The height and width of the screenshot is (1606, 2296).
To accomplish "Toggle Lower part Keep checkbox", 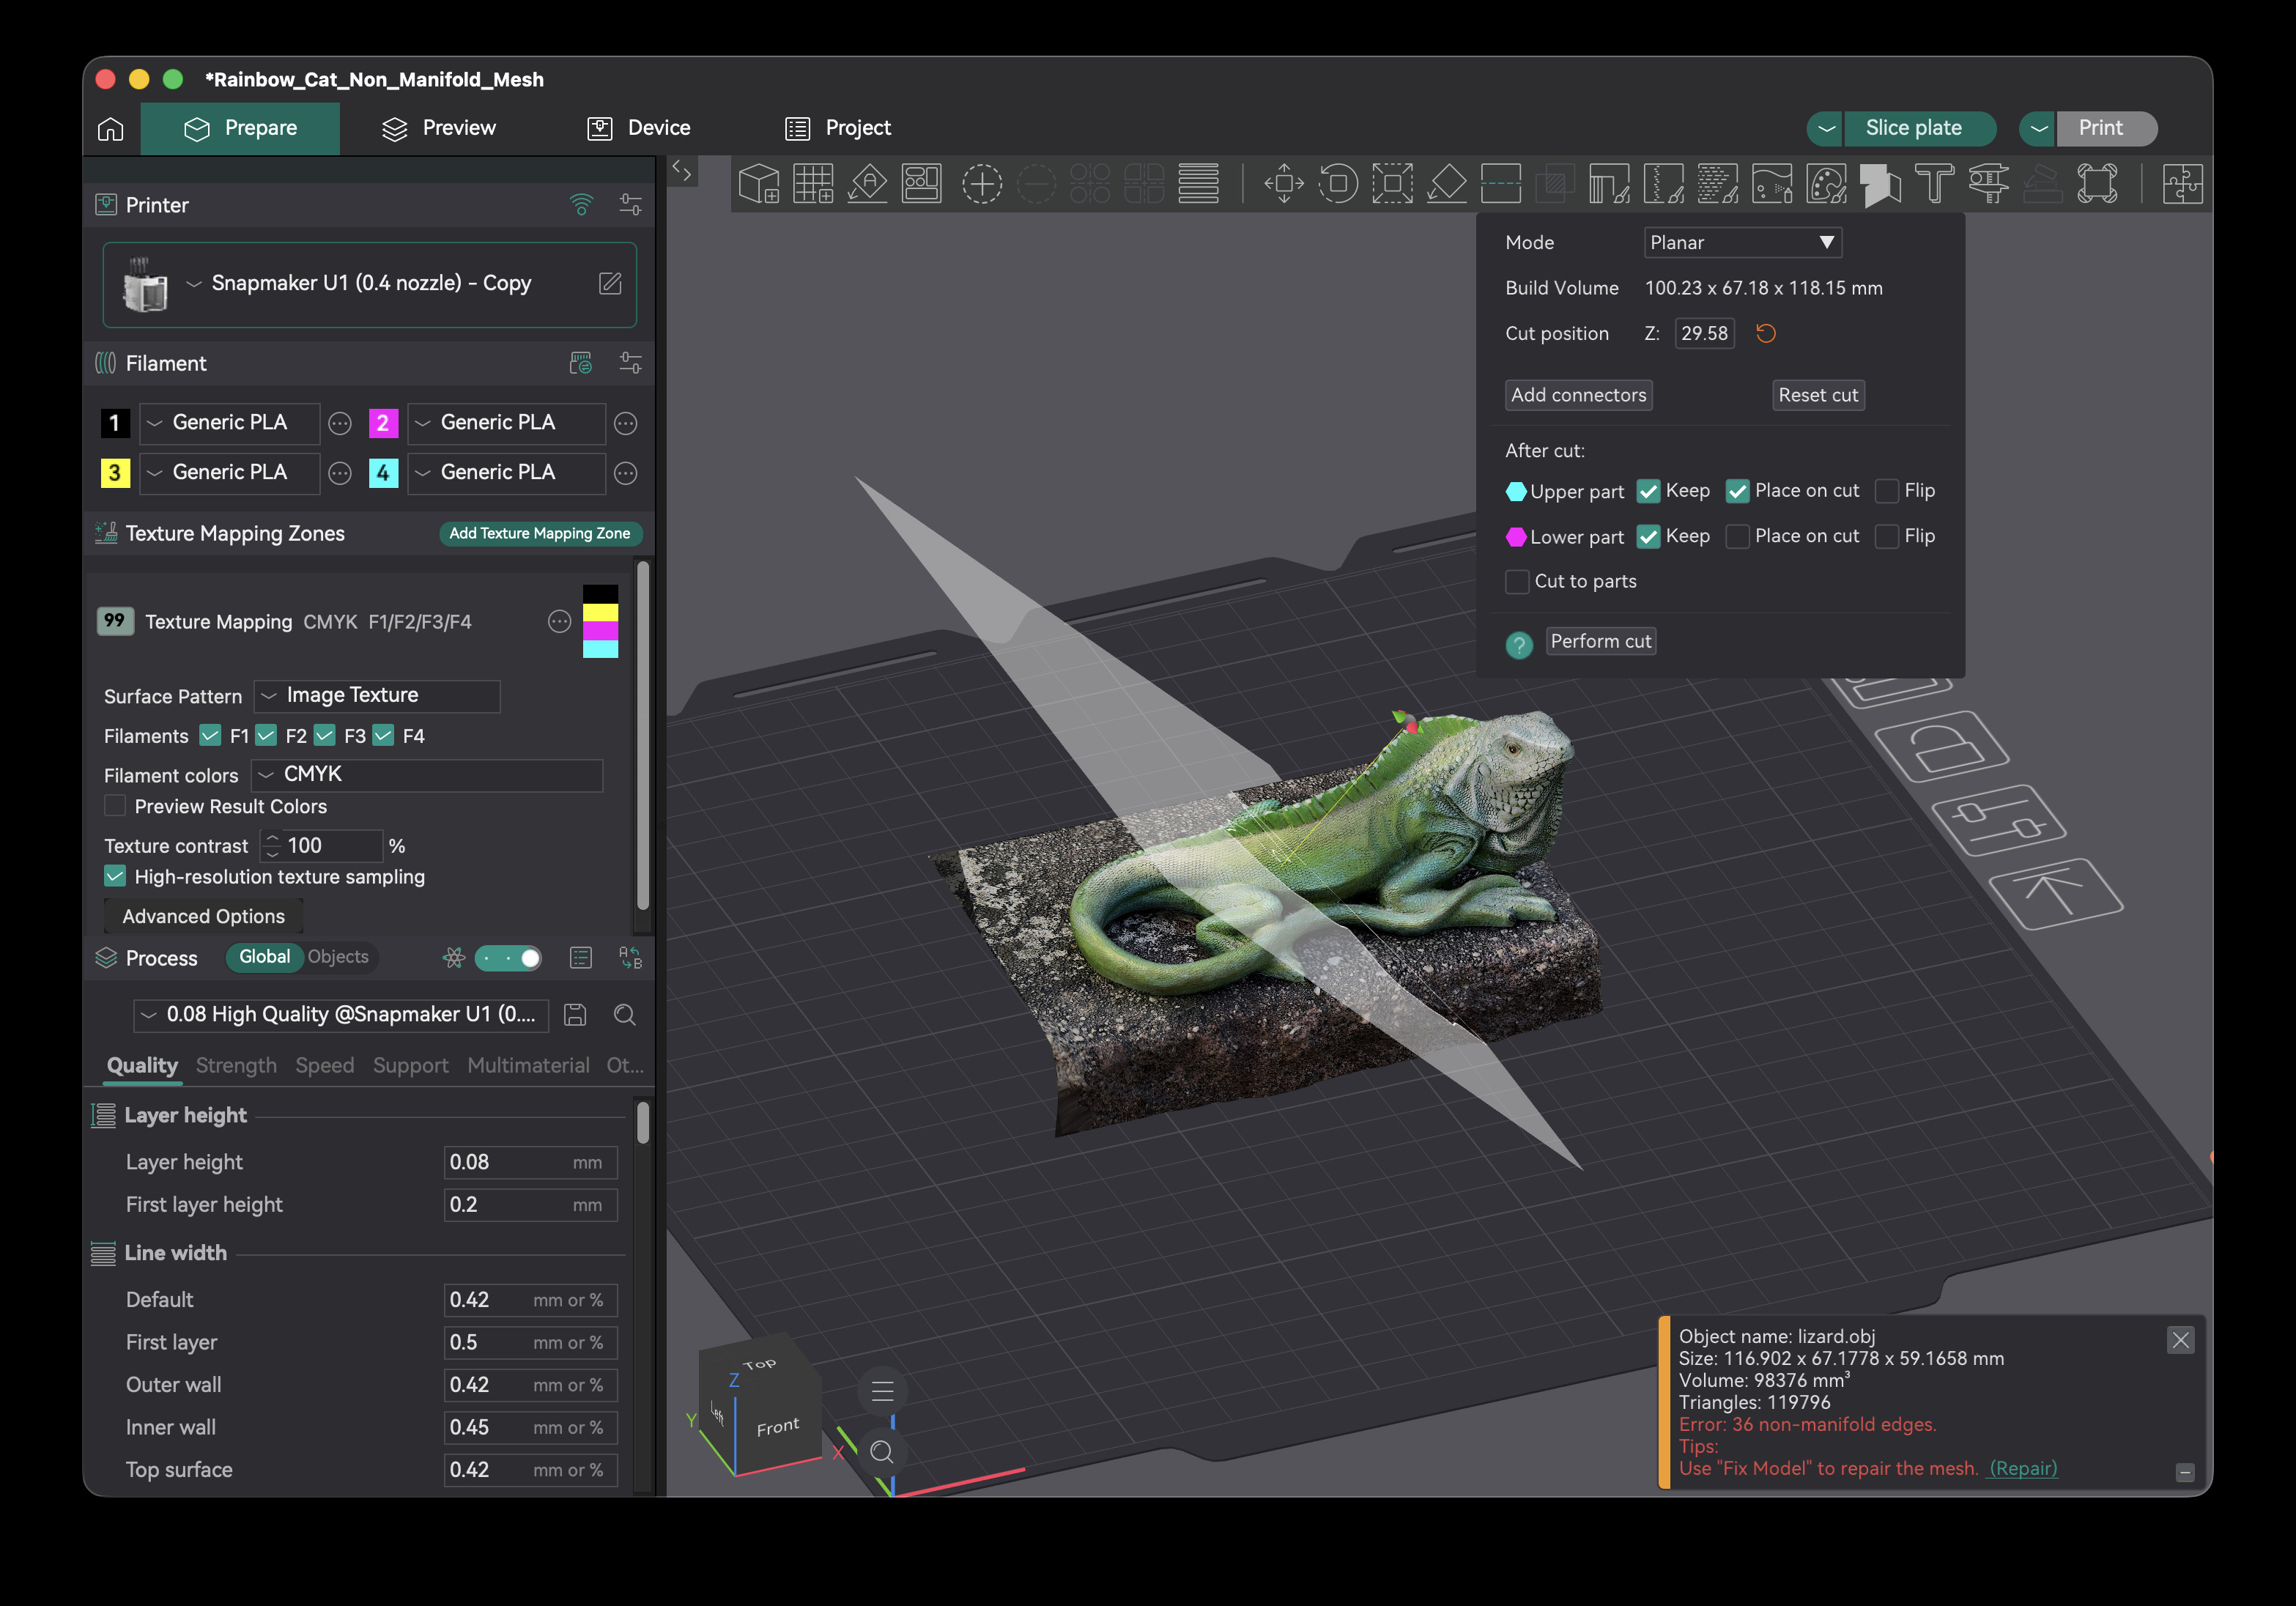I will click(1648, 536).
